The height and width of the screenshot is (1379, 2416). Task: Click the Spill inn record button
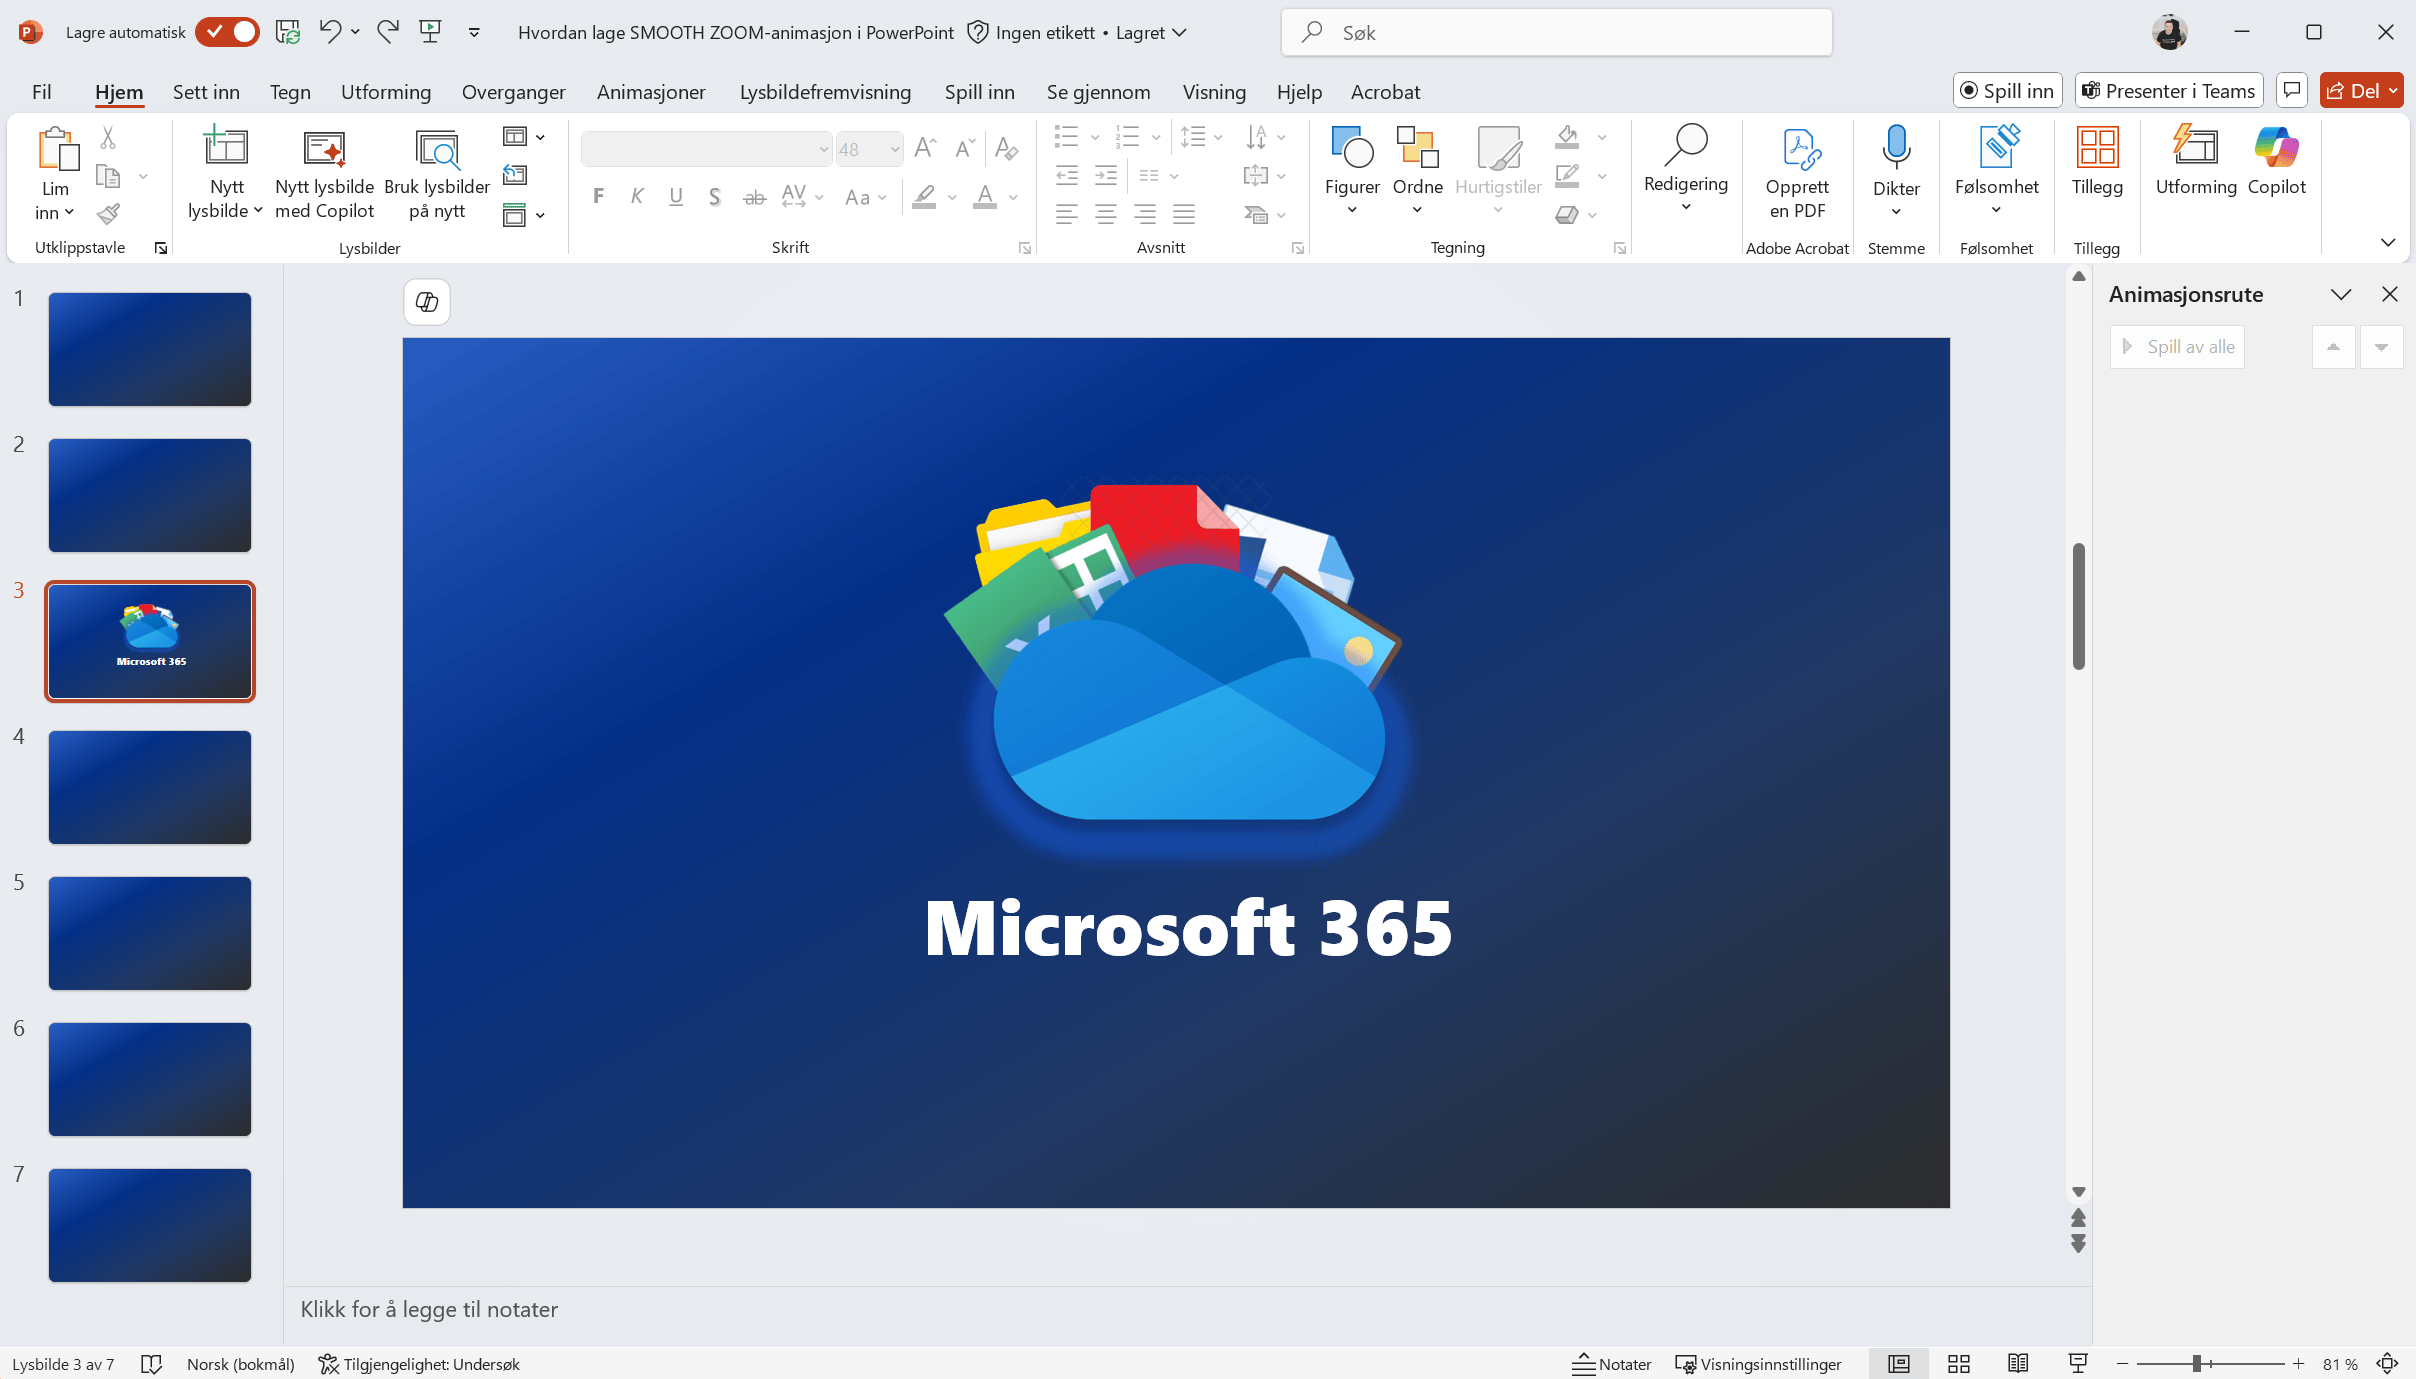tap(2008, 91)
